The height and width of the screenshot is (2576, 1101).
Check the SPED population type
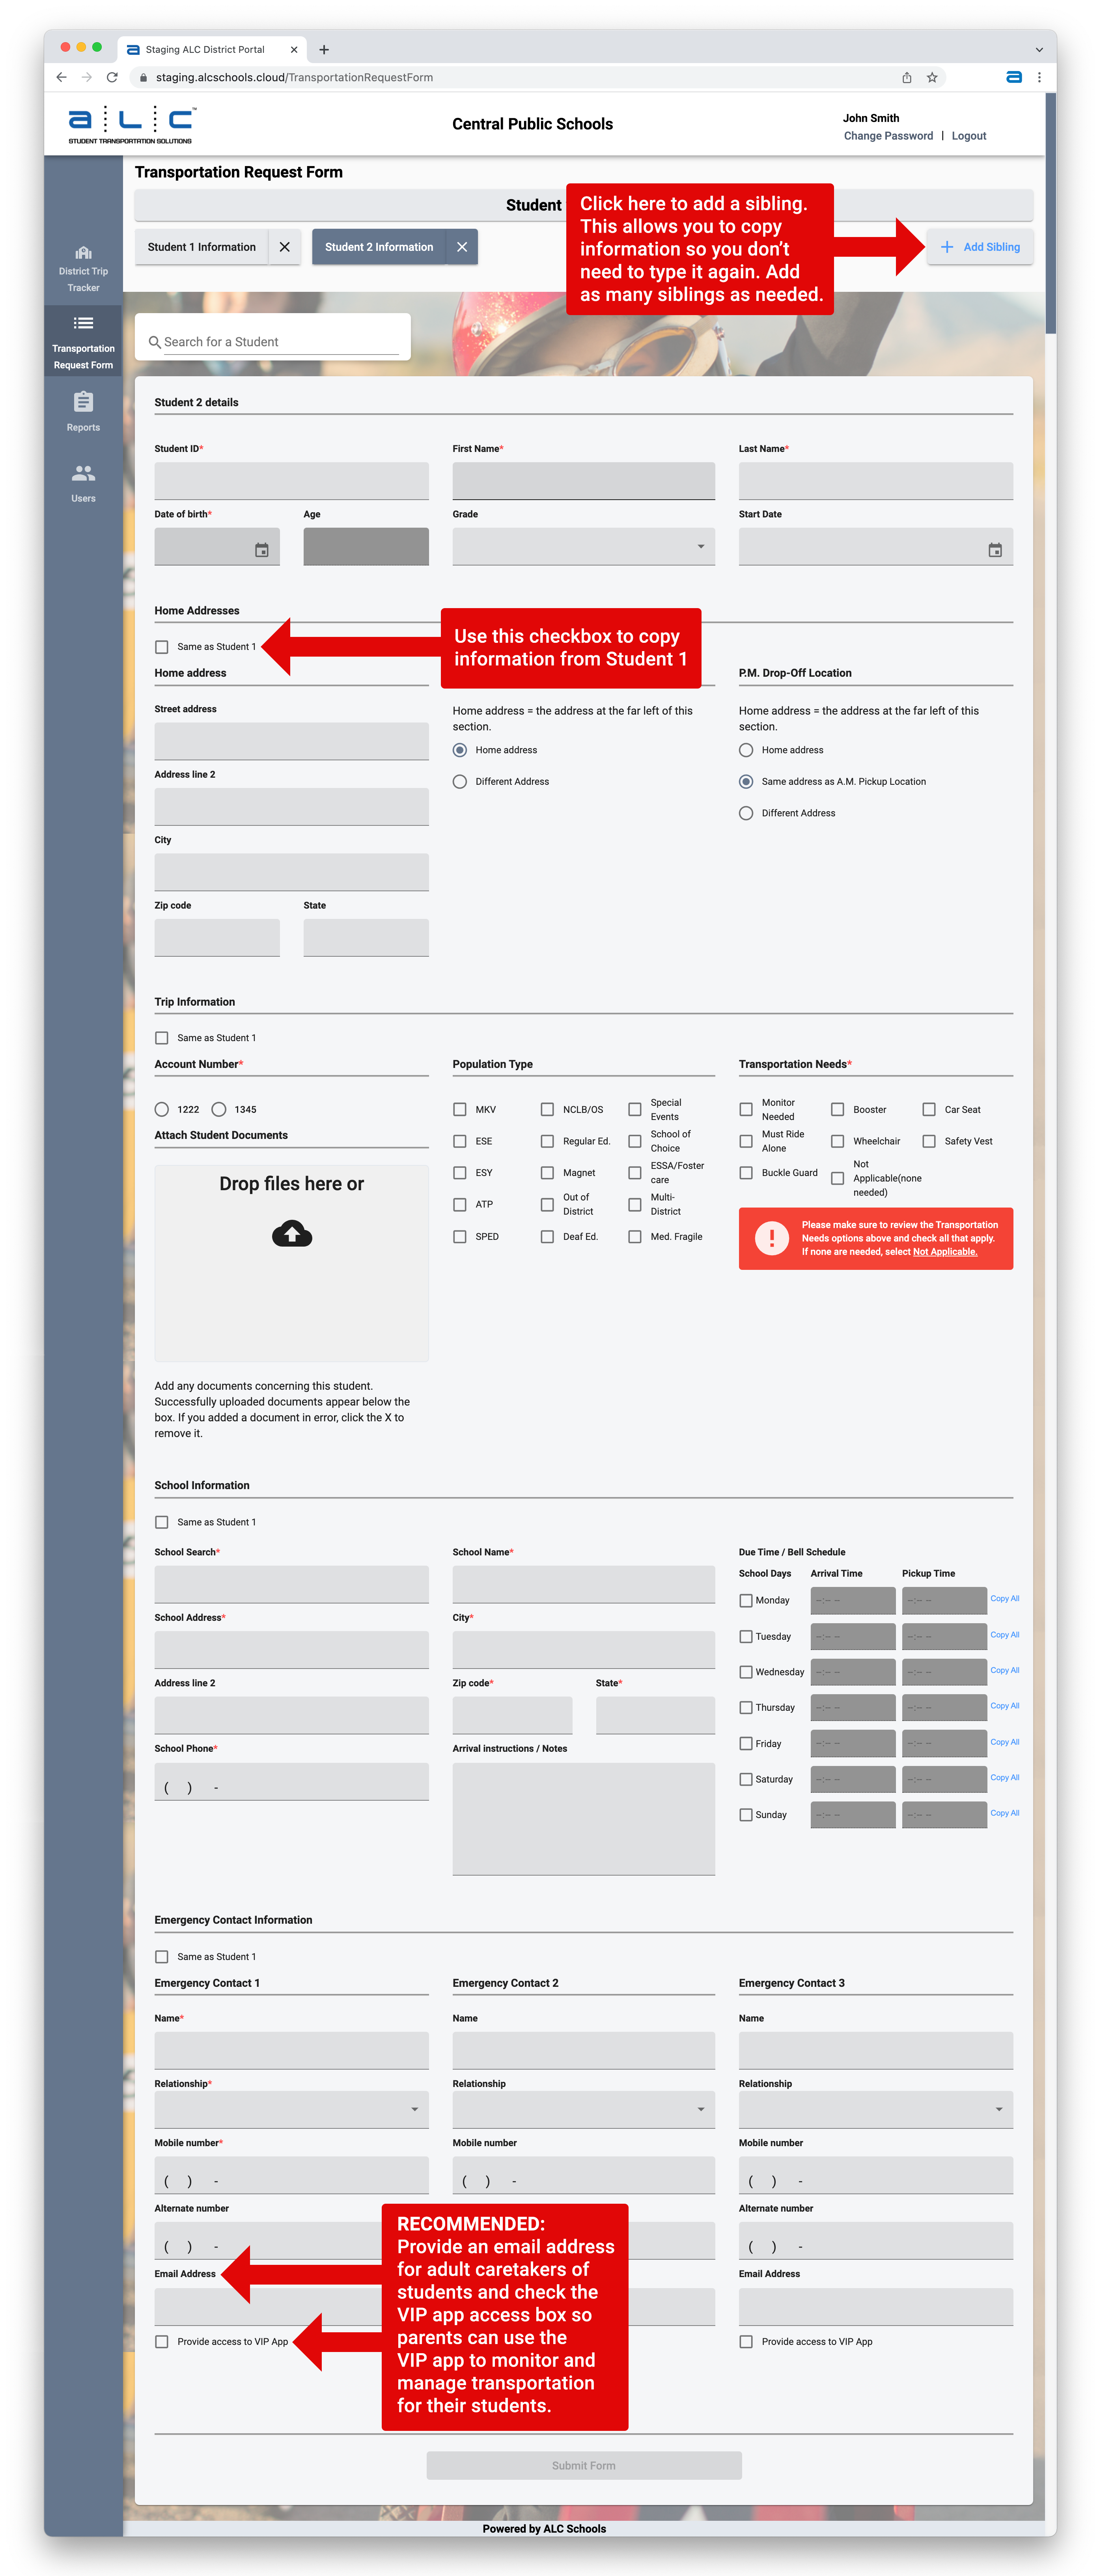click(x=460, y=1237)
